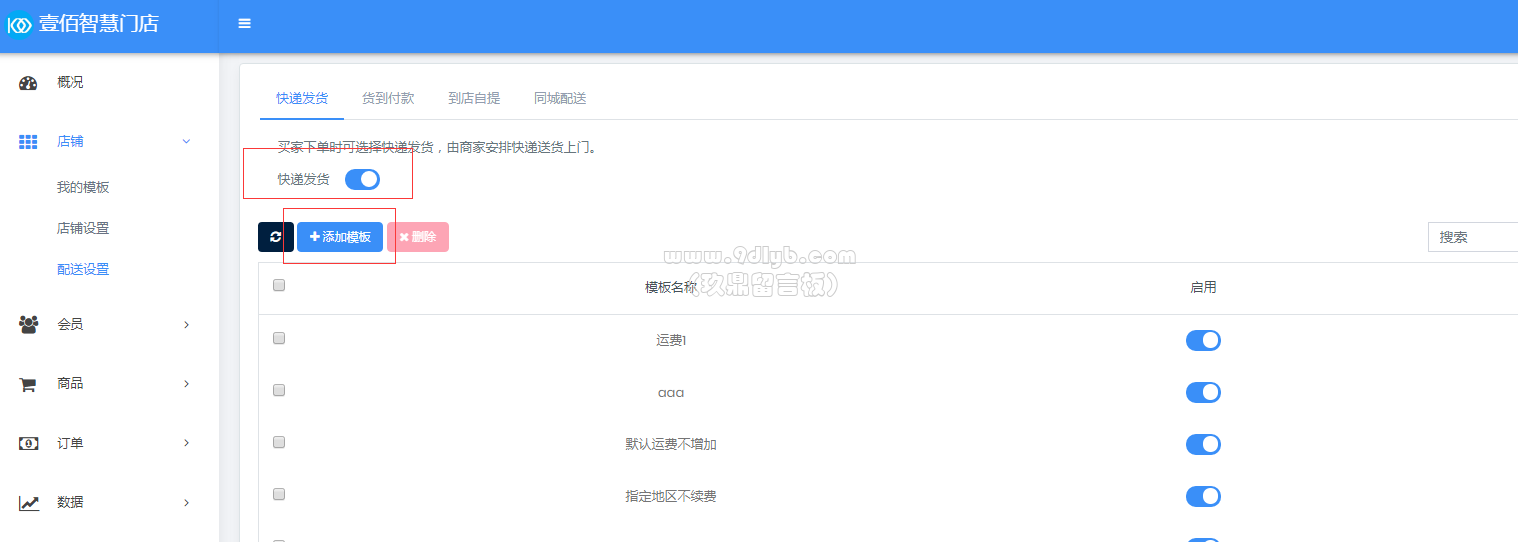Click the 运费1 template name
This screenshot has width=1518, height=542.
671,340
